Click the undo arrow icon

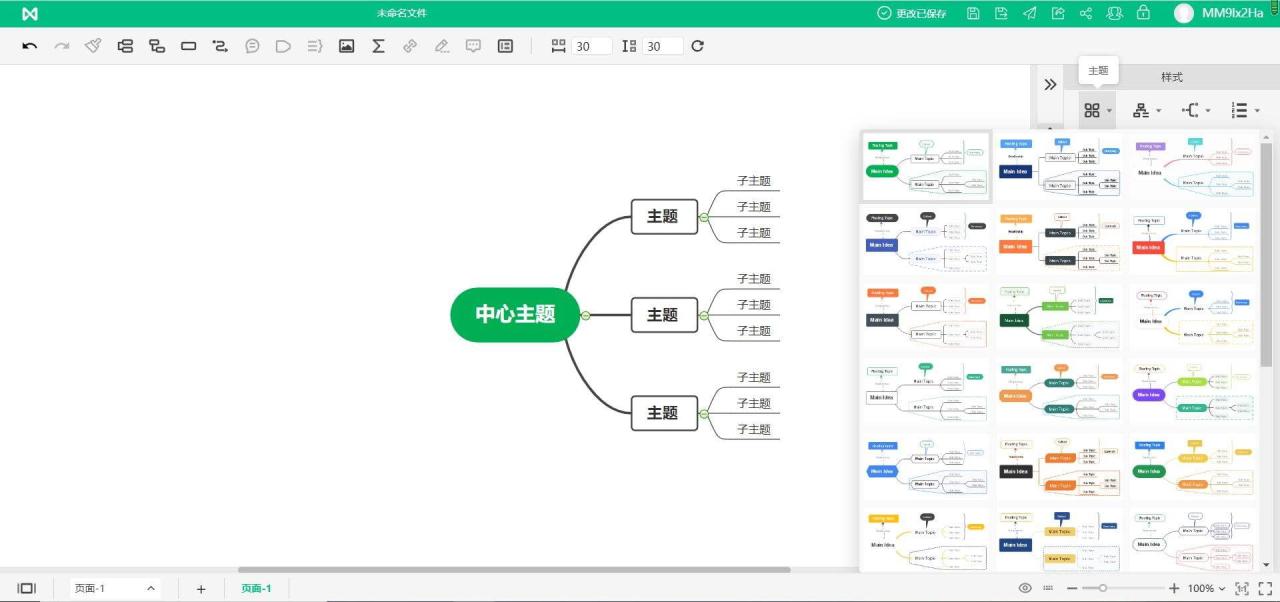point(30,46)
